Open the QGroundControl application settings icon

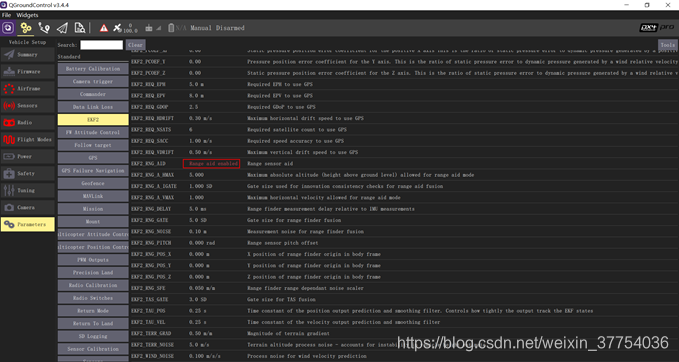[x=8, y=28]
